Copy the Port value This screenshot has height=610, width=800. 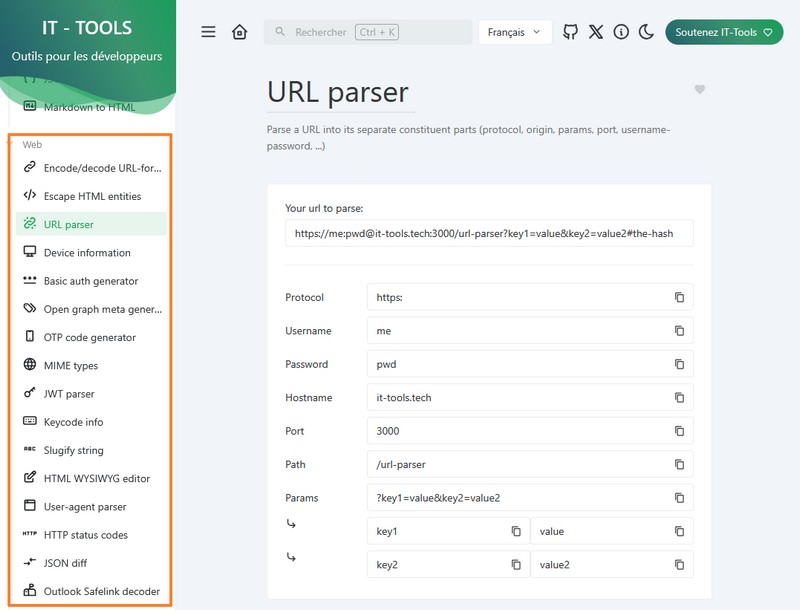679,431
